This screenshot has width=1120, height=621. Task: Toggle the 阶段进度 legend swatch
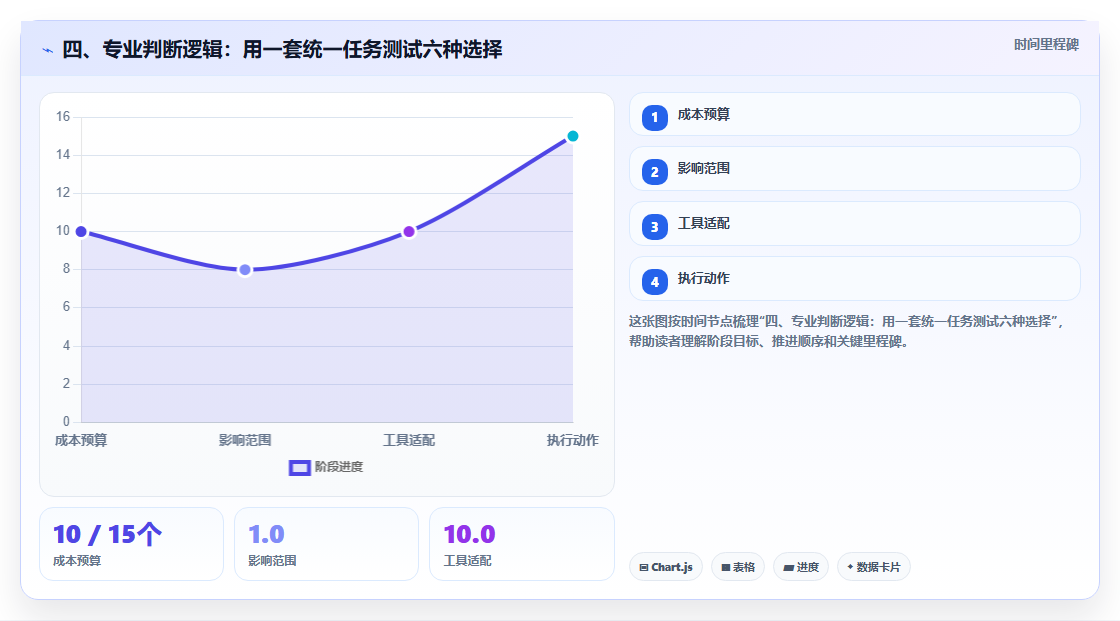(299, 467)
